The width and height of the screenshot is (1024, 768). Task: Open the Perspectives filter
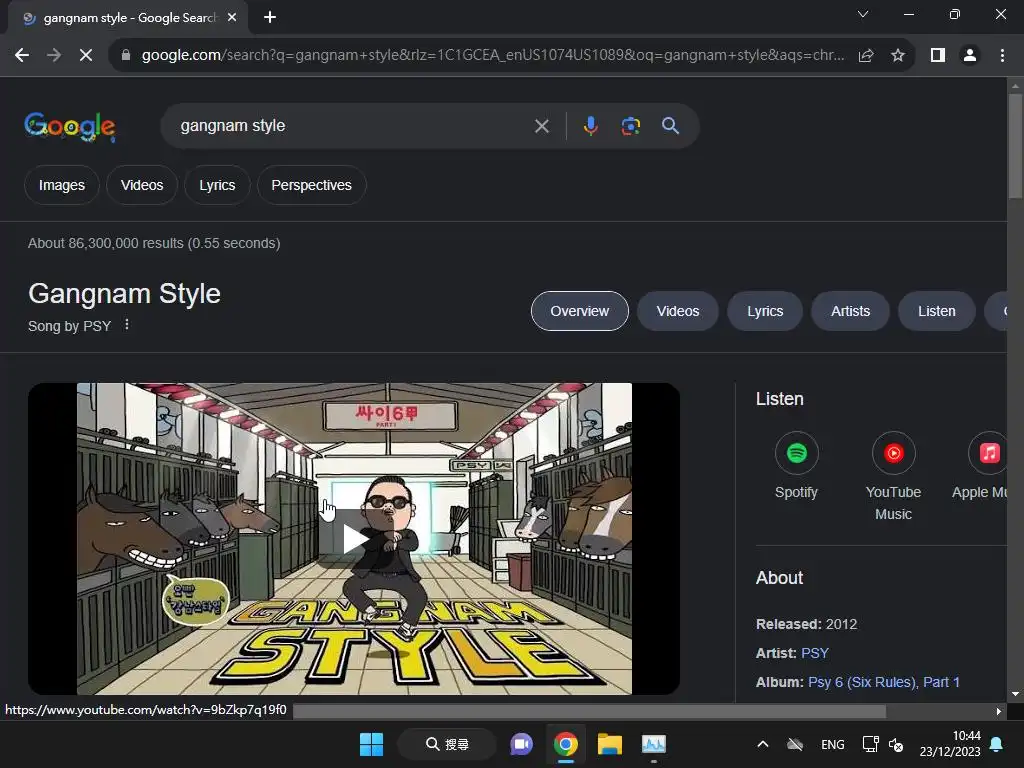pyautogui.click(x=312, y=185)
